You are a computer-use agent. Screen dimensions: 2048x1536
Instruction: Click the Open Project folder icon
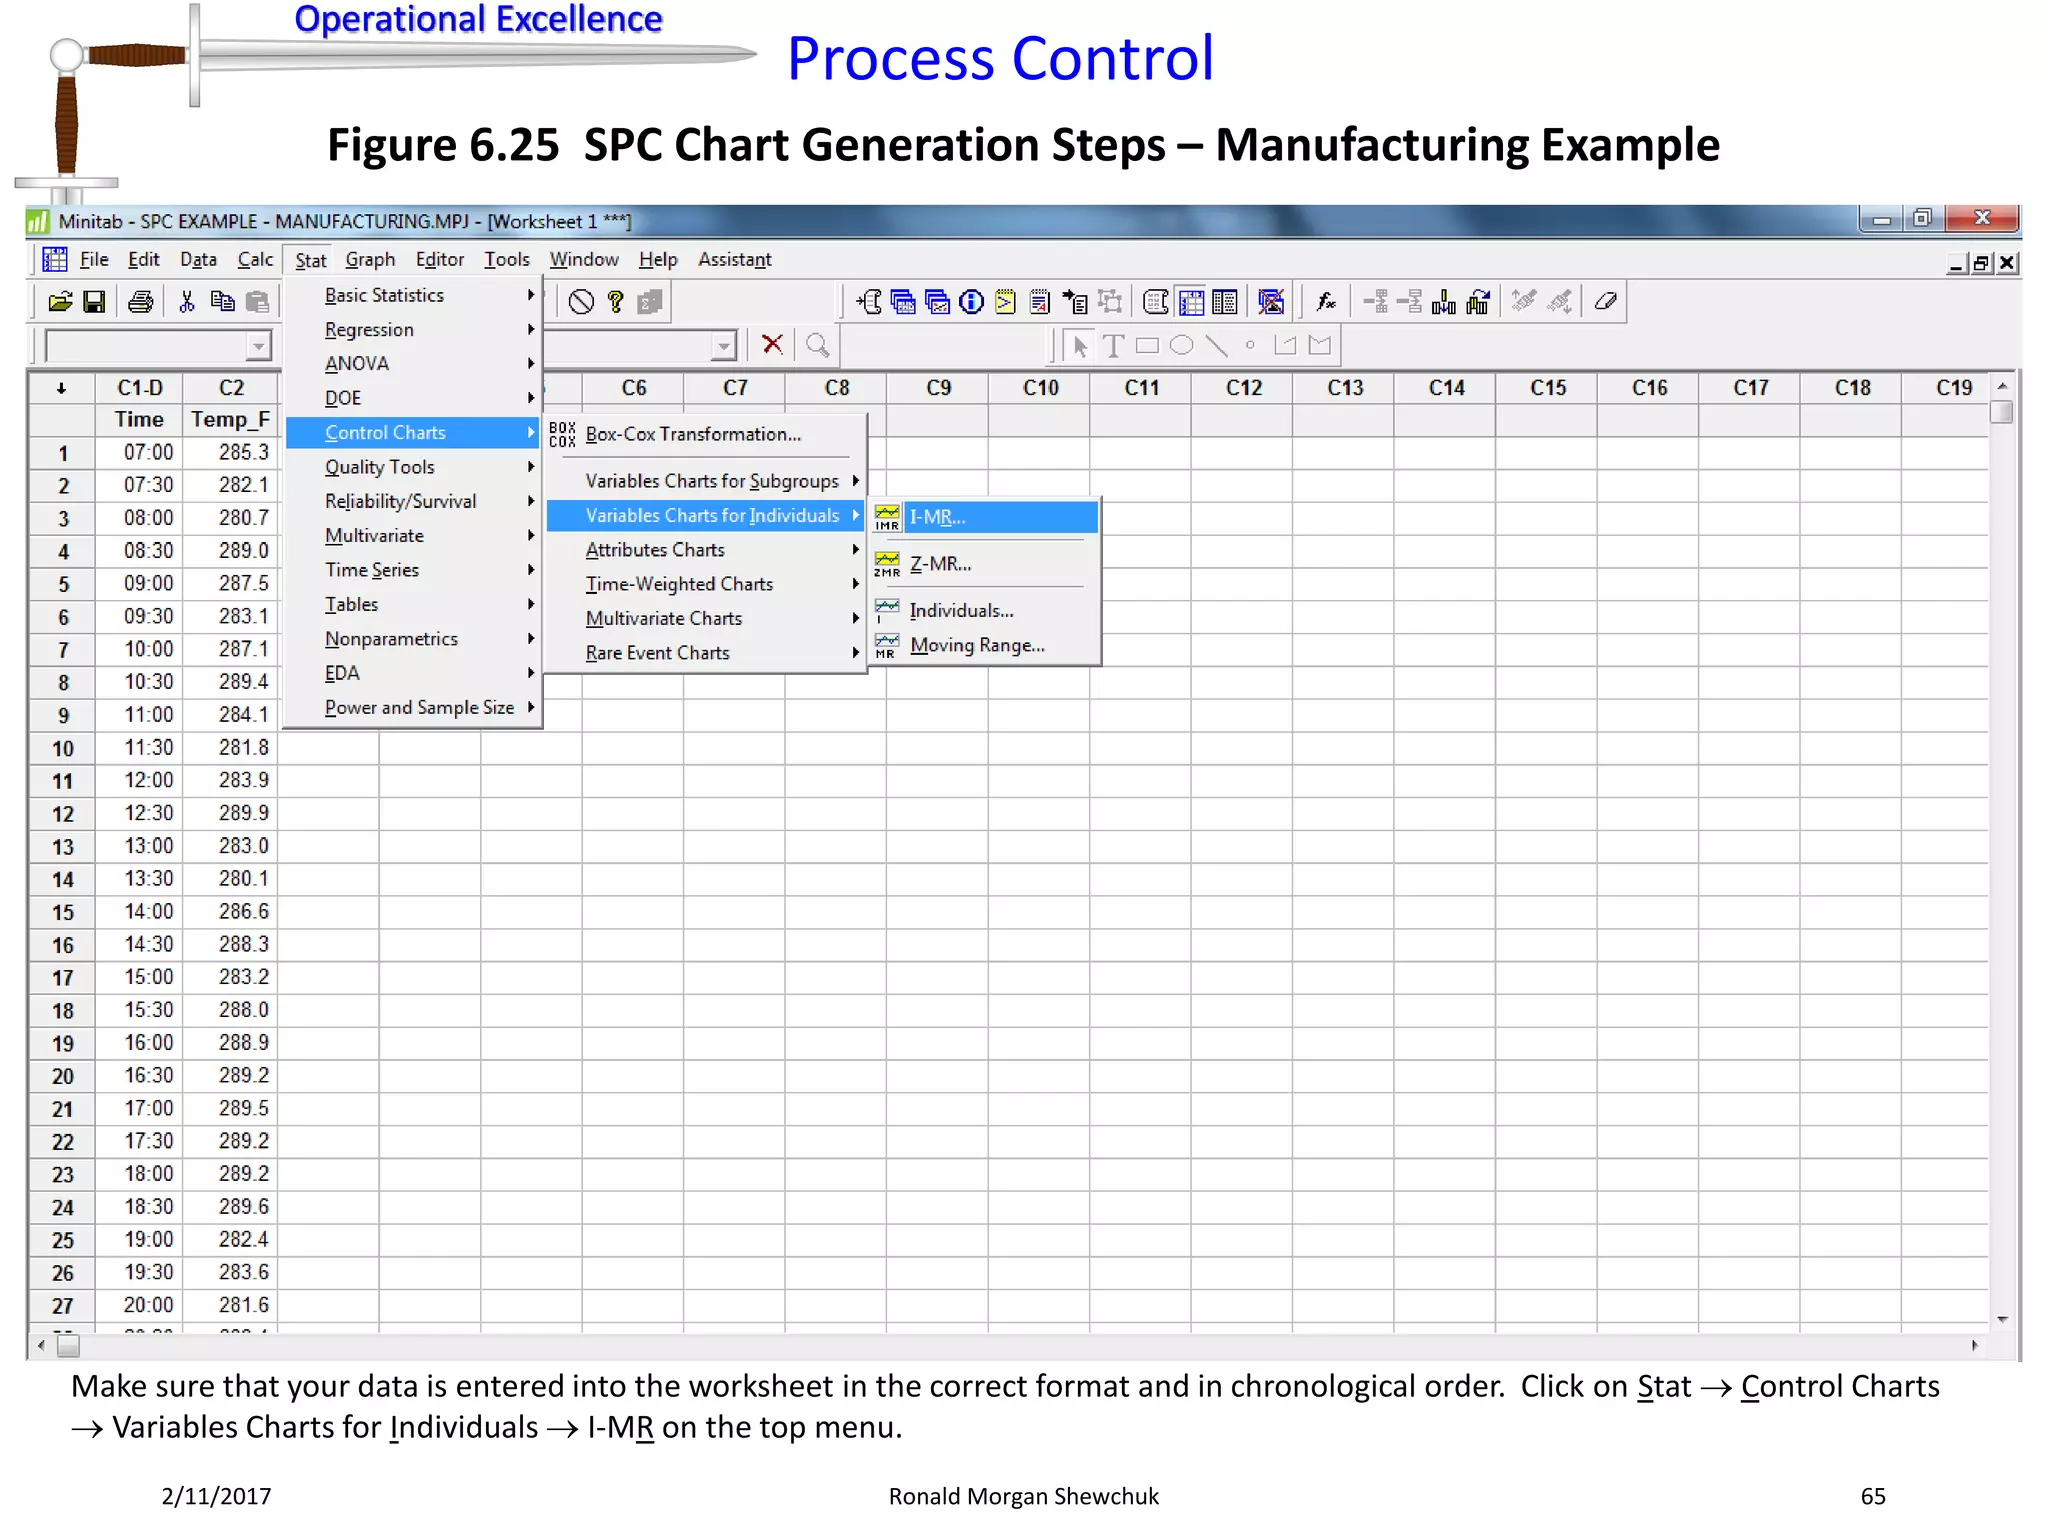(x=60, y=302)
